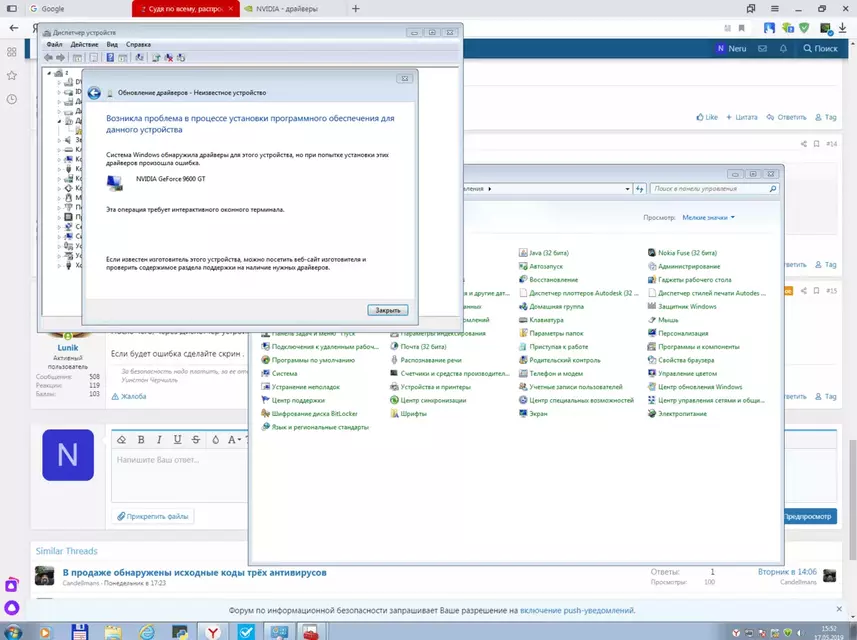The width and height of the screenshot is (857, 640).
Task: Click the refresh icon beside Control Panel address bar
Action: (x=639, y=189)
